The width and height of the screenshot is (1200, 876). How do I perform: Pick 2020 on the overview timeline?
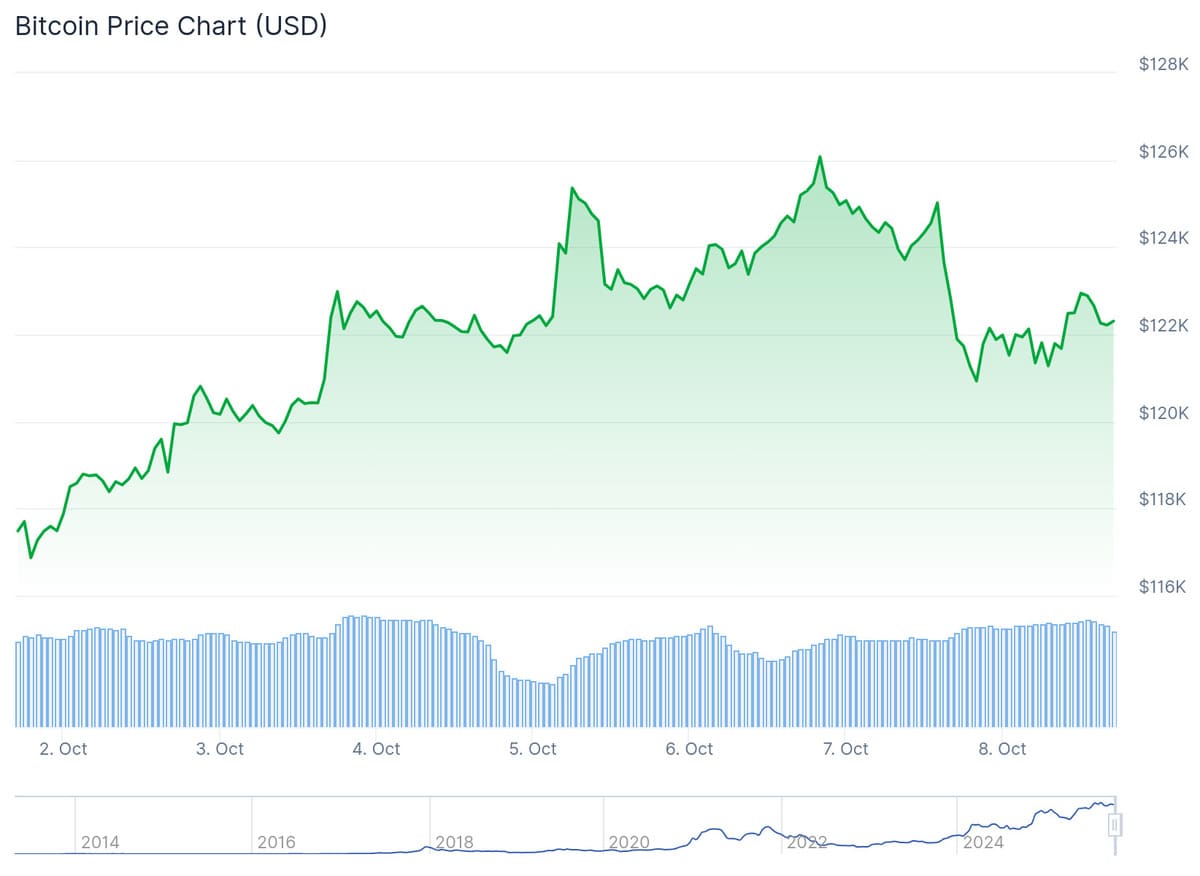(629, 843)
